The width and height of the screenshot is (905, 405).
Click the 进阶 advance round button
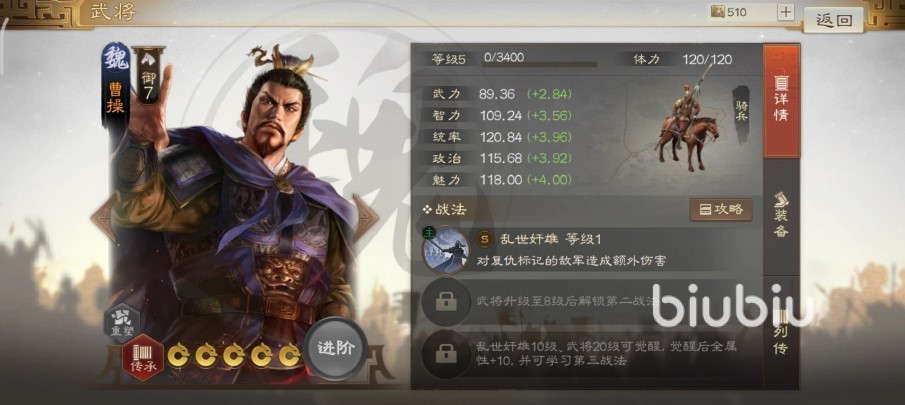(x=335, y=348)
